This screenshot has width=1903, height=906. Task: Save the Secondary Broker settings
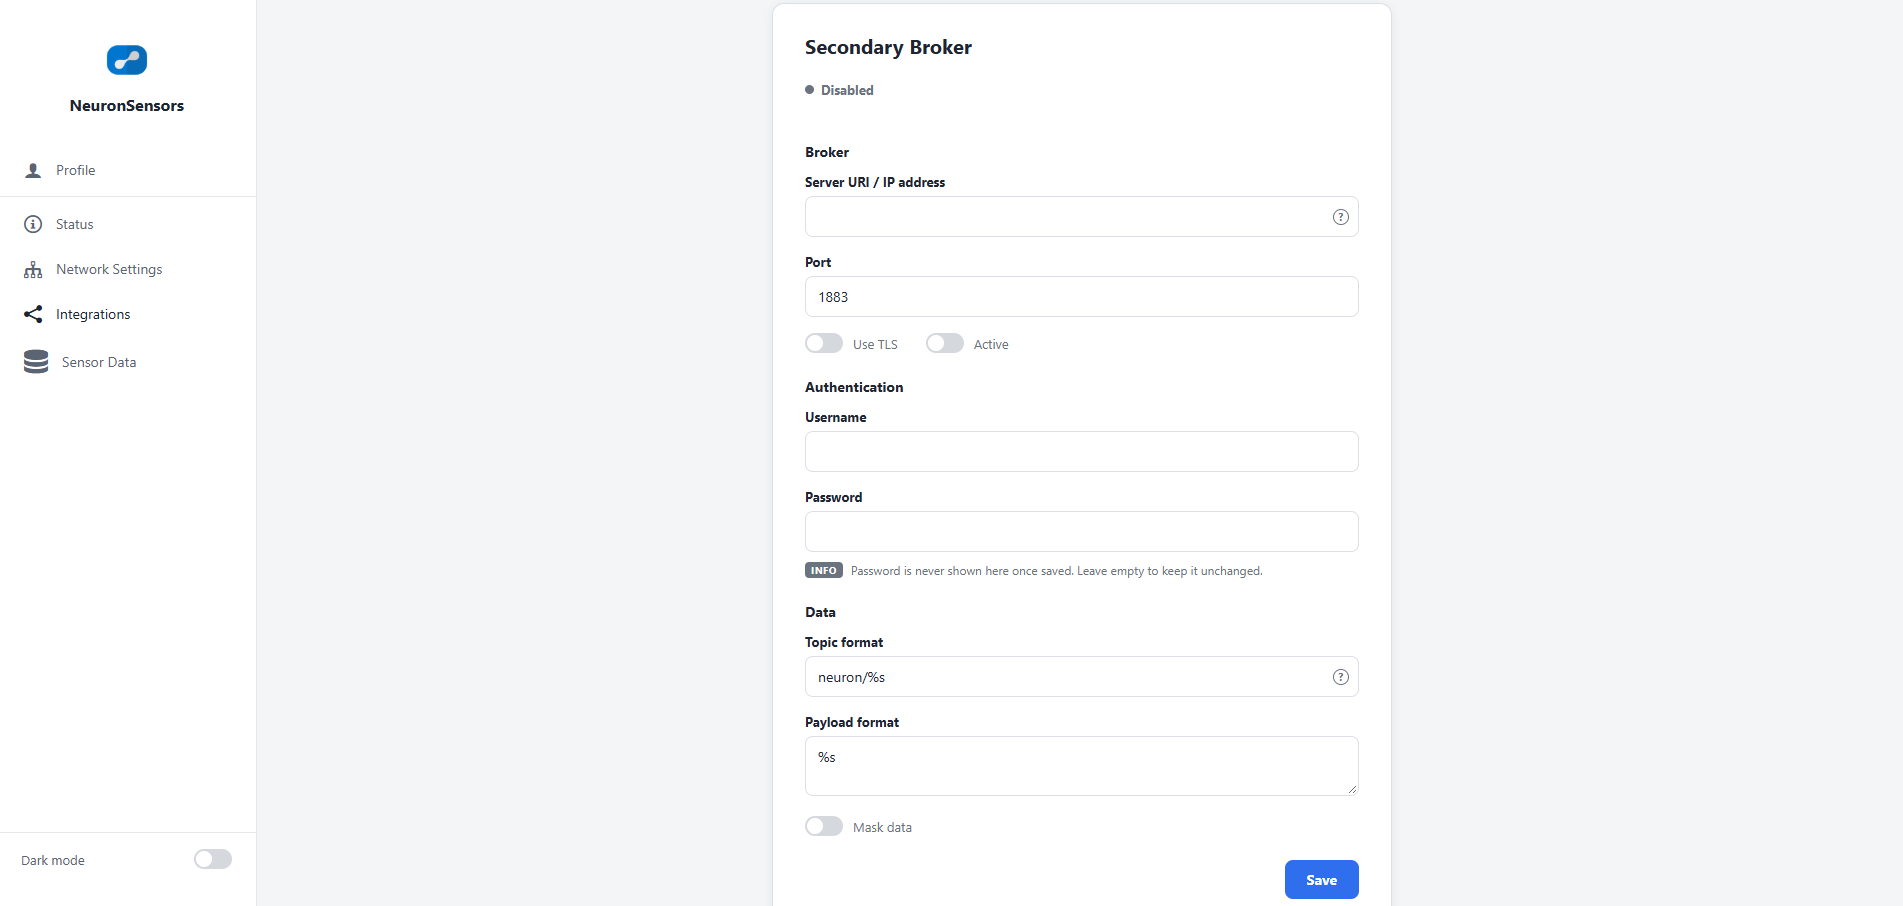pos(1322,879)
